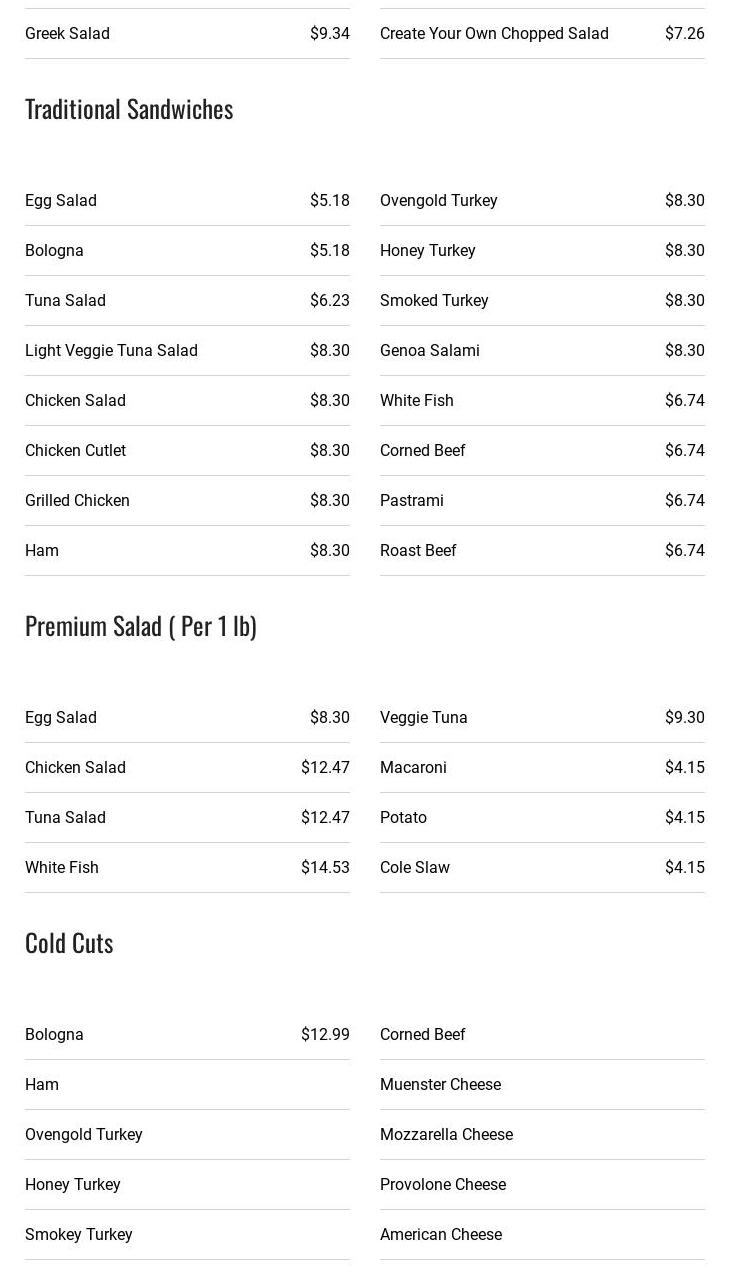Select the Chicken Cutlet sandwich
The width and height of the screenshot is (730, 1266).
point(76,451)
